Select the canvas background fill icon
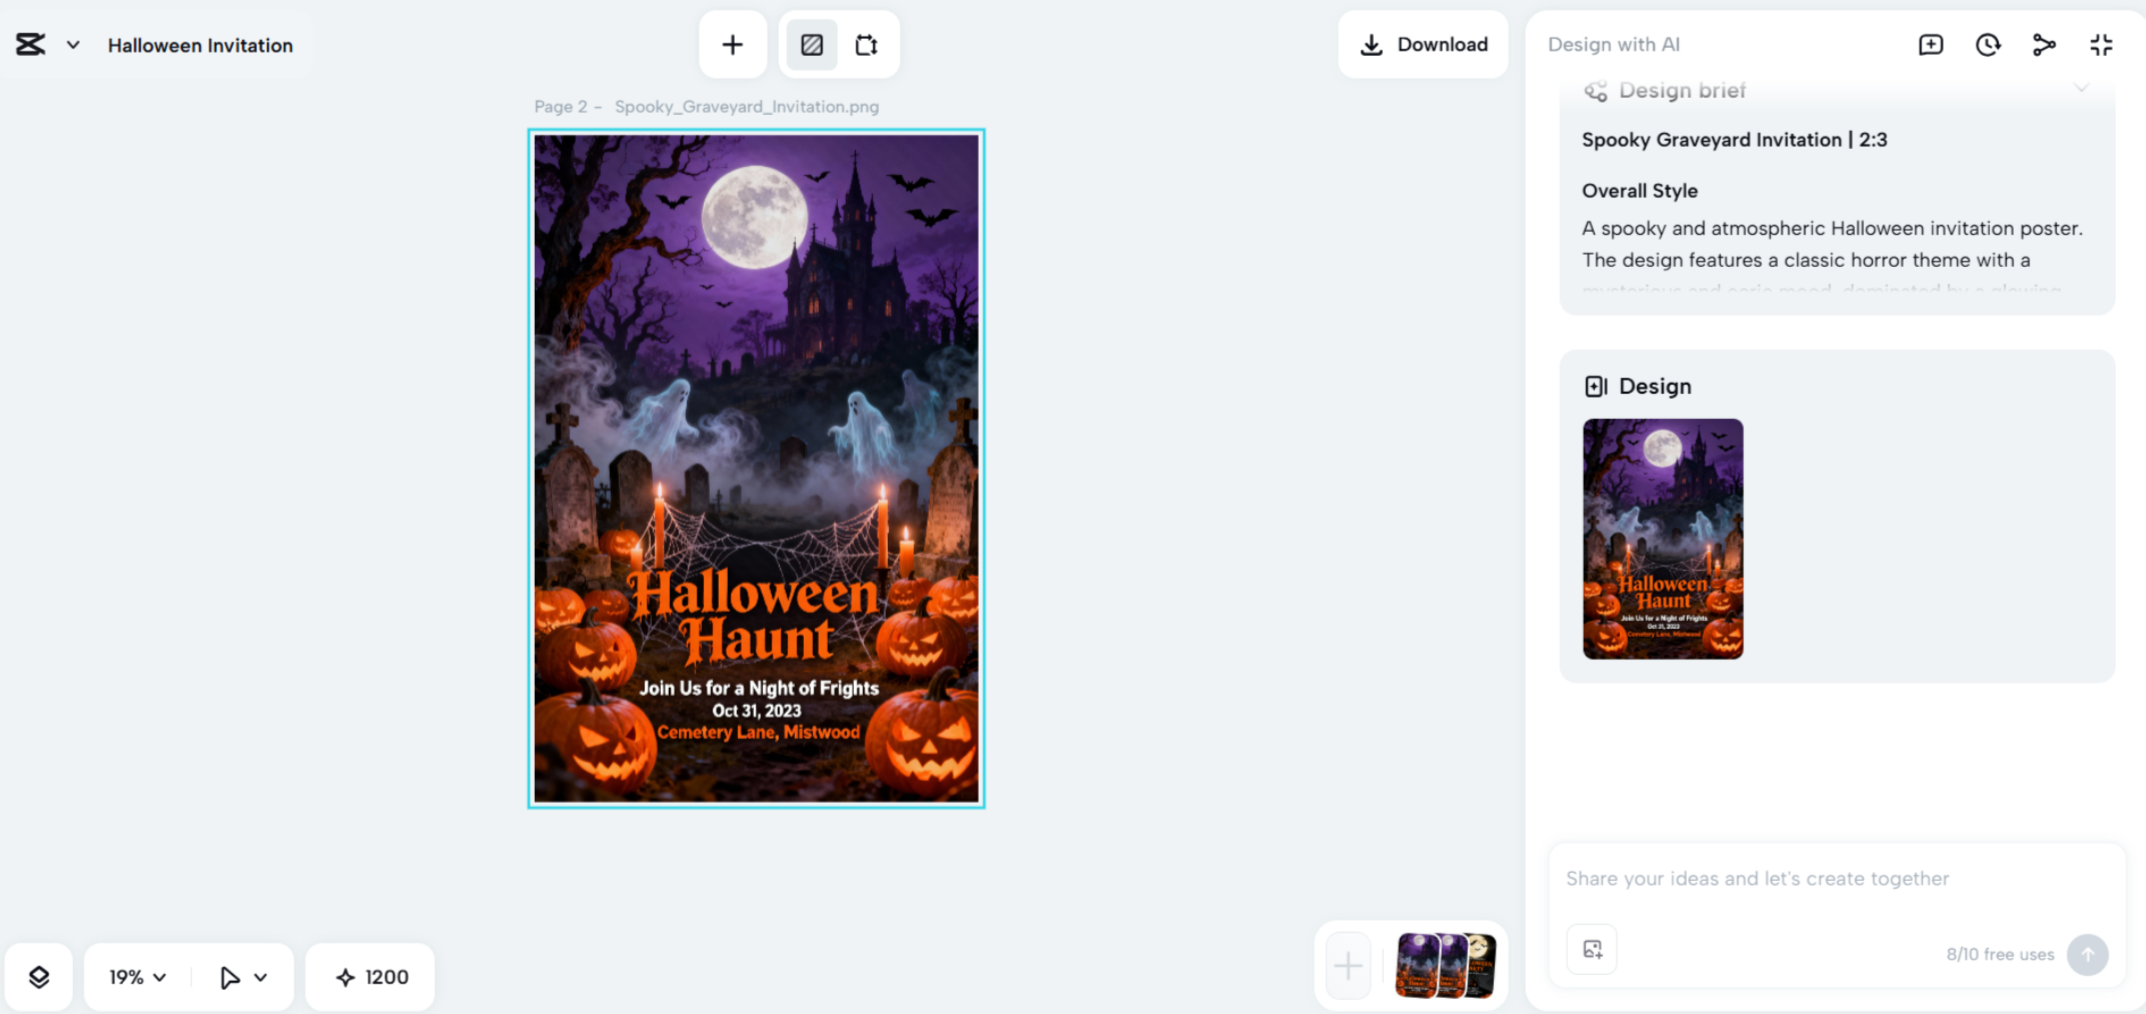Viewport: 2146px width, 1014px height. (x=810, y=44)
